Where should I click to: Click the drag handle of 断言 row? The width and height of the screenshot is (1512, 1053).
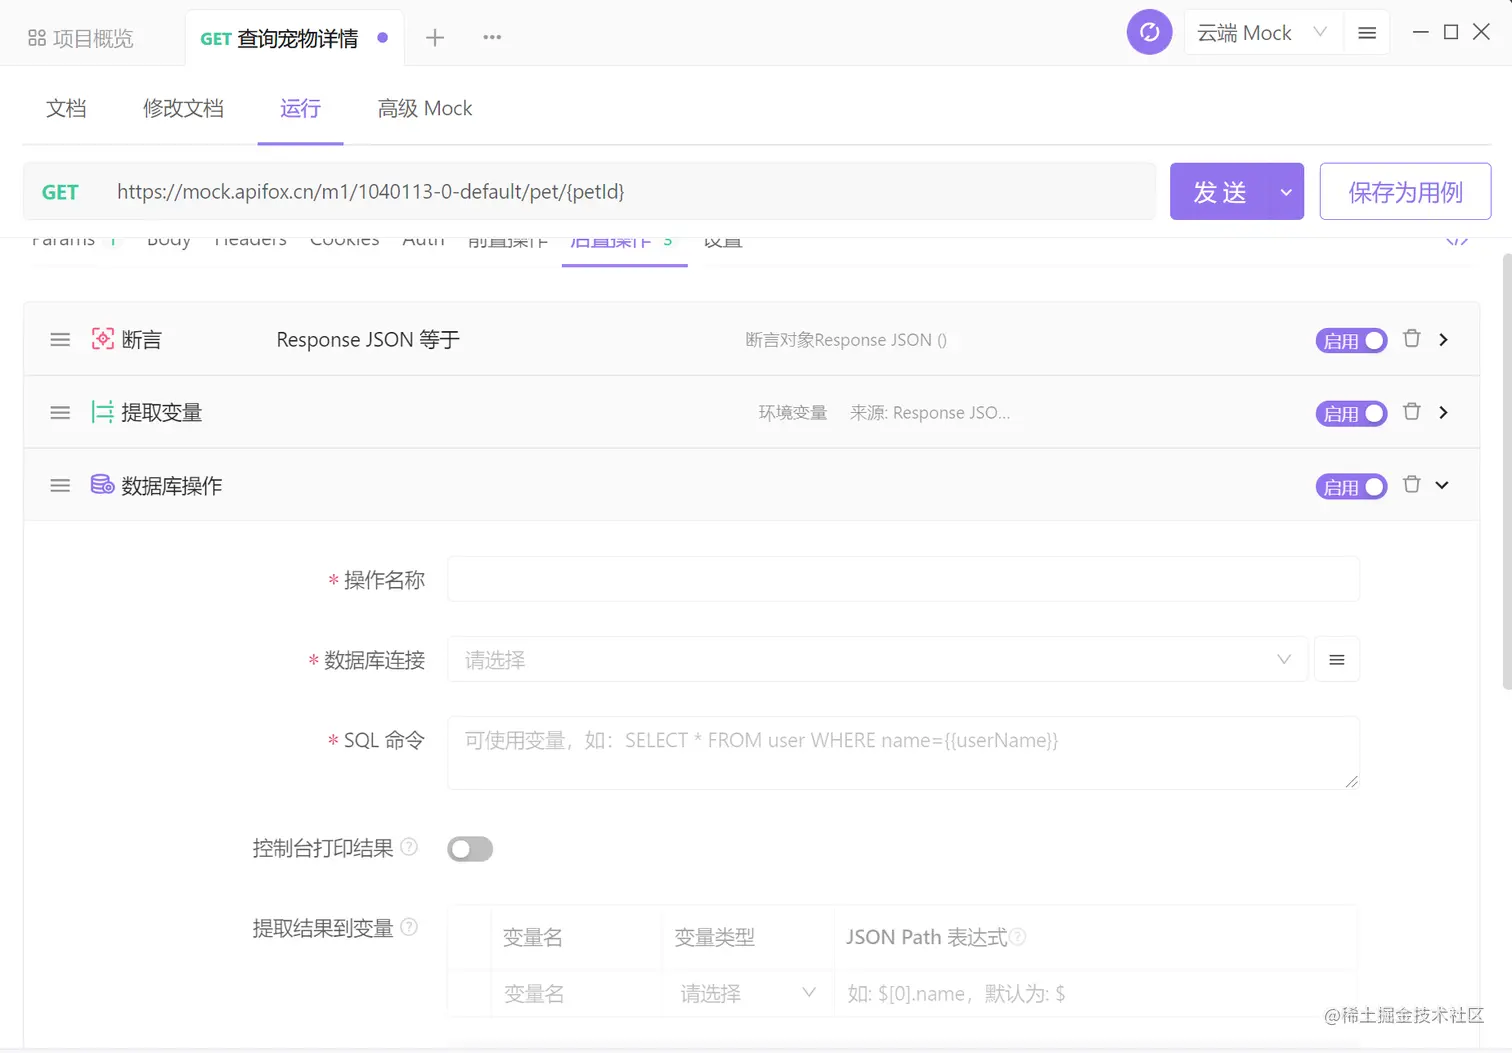click(60, 340)
